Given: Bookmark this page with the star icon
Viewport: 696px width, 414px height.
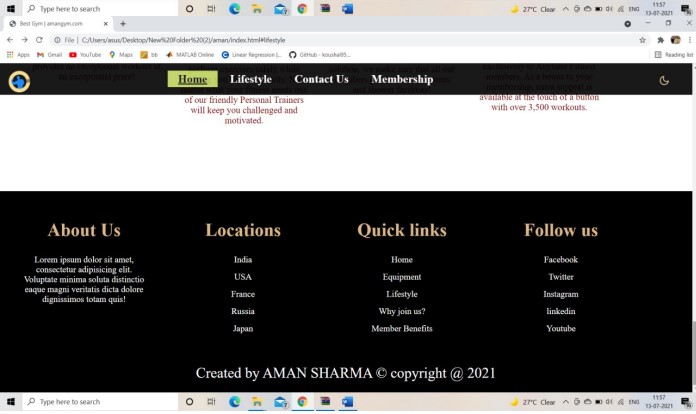Looking at the screenshot, I should (x=642, y=40).
